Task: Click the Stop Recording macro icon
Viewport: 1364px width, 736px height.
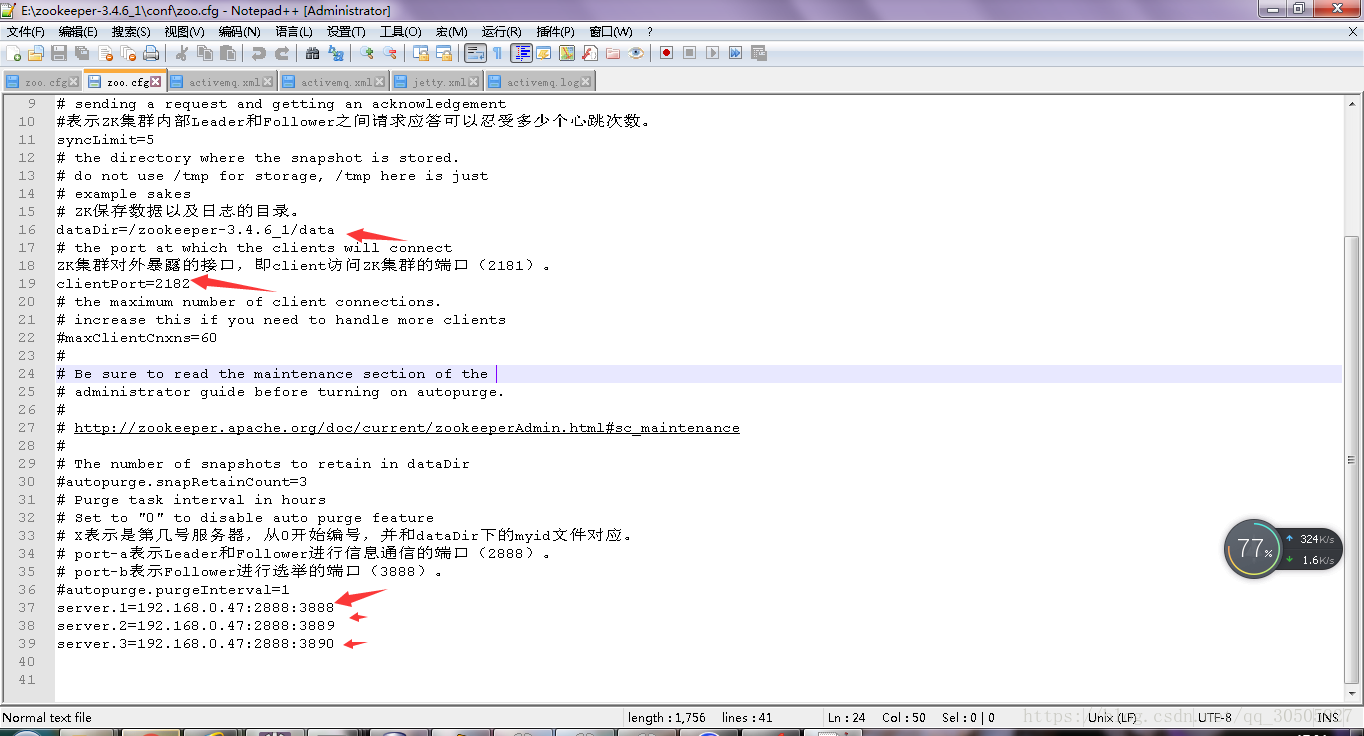Action: pos(689,53)
